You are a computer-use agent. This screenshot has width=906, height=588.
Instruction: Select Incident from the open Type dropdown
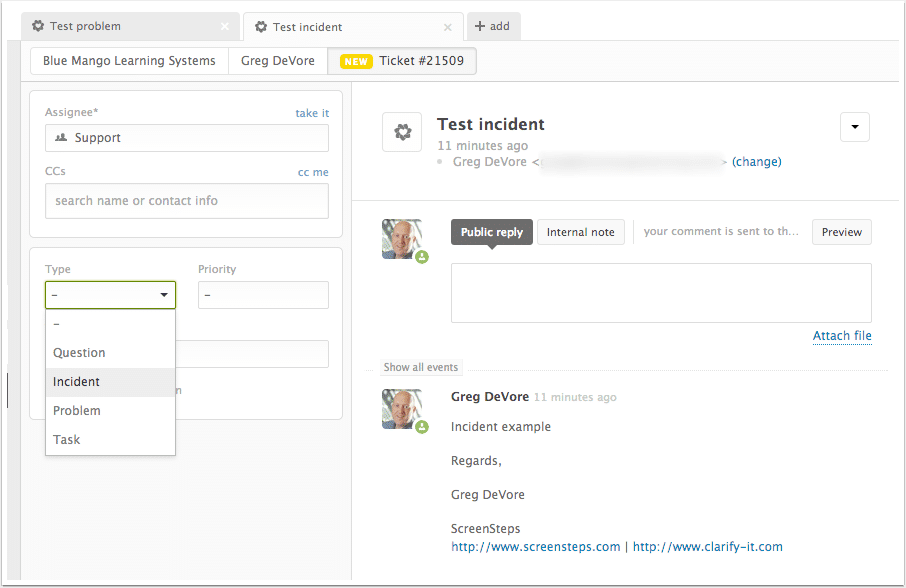(x=76, y=381)
